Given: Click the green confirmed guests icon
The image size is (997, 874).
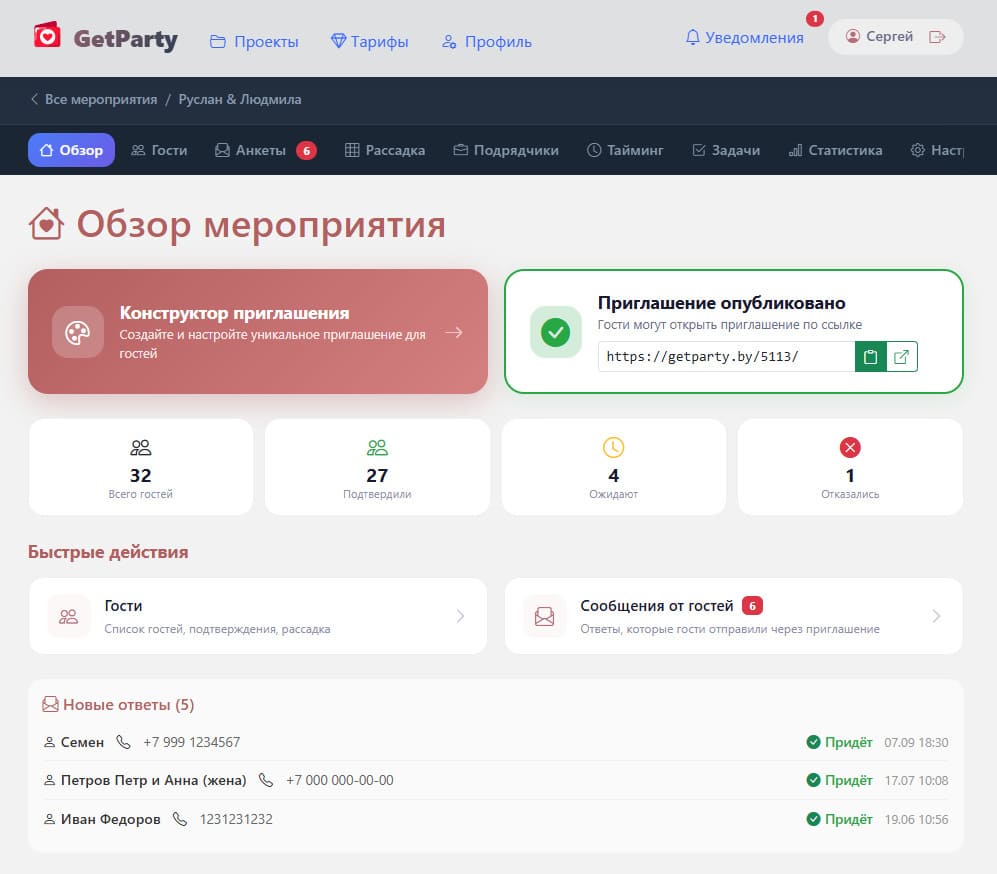Looking at the screenshot, I should (377, 447).
